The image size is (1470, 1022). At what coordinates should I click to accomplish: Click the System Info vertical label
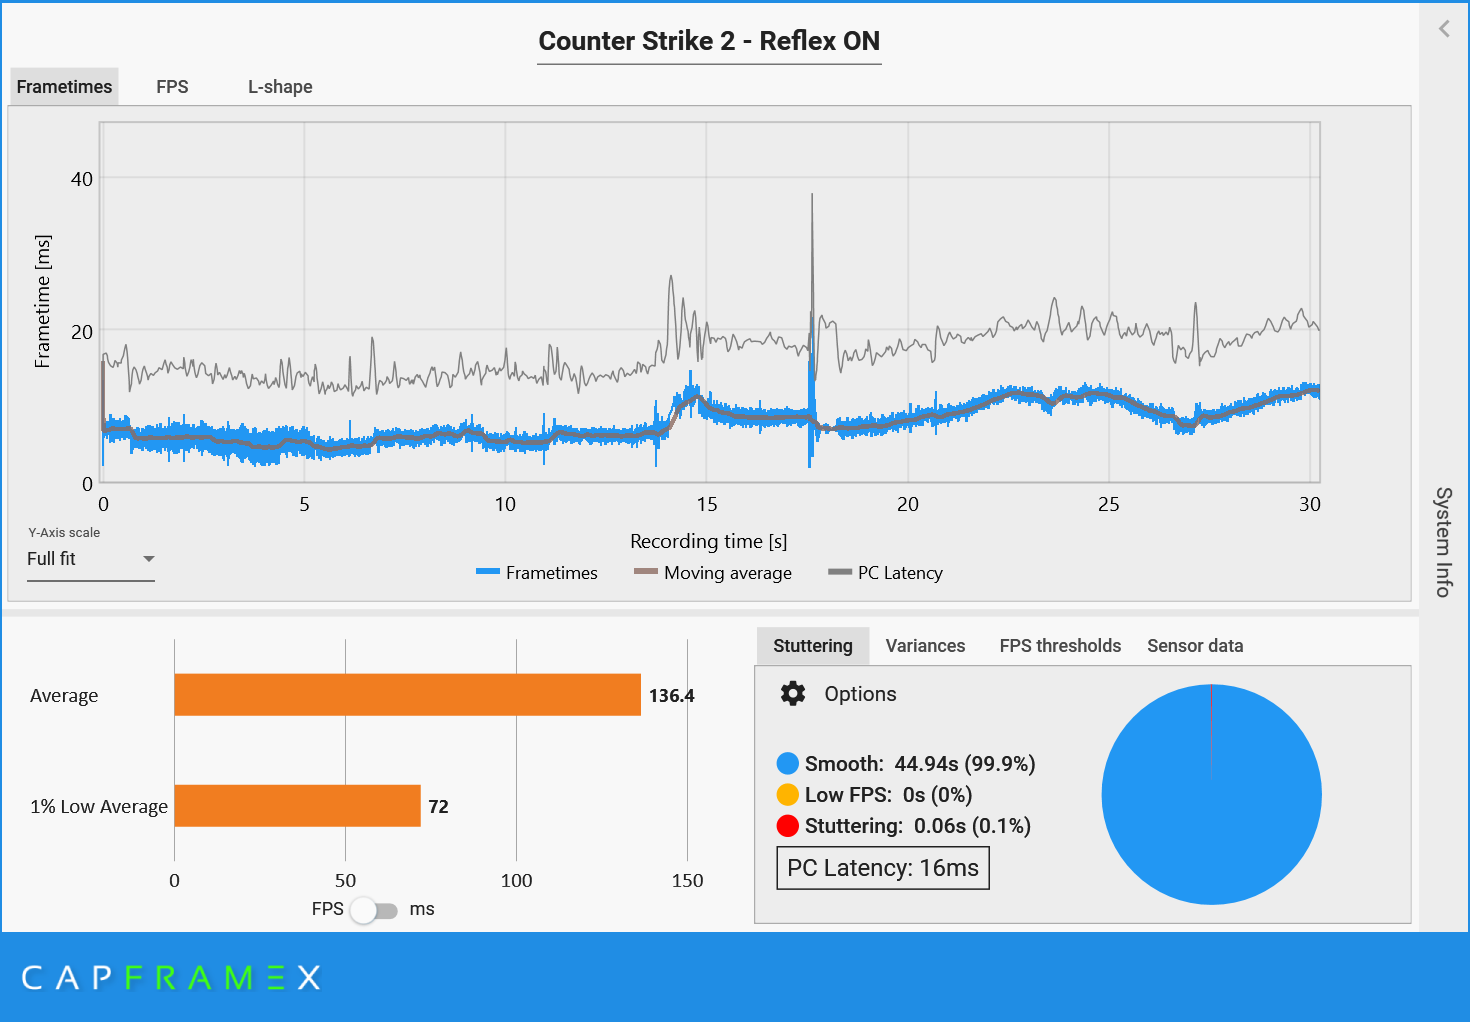[x=1443, y=542]
